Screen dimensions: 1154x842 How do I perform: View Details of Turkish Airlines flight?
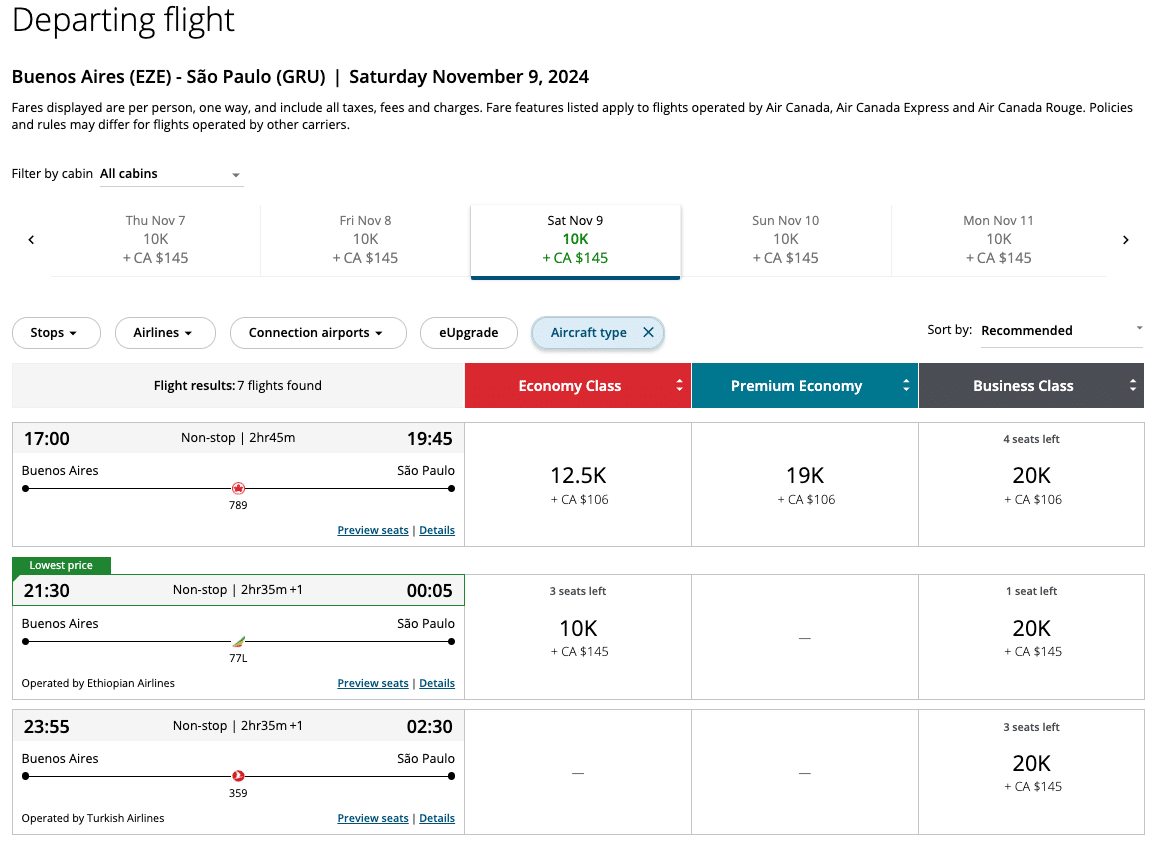point(437,818)
